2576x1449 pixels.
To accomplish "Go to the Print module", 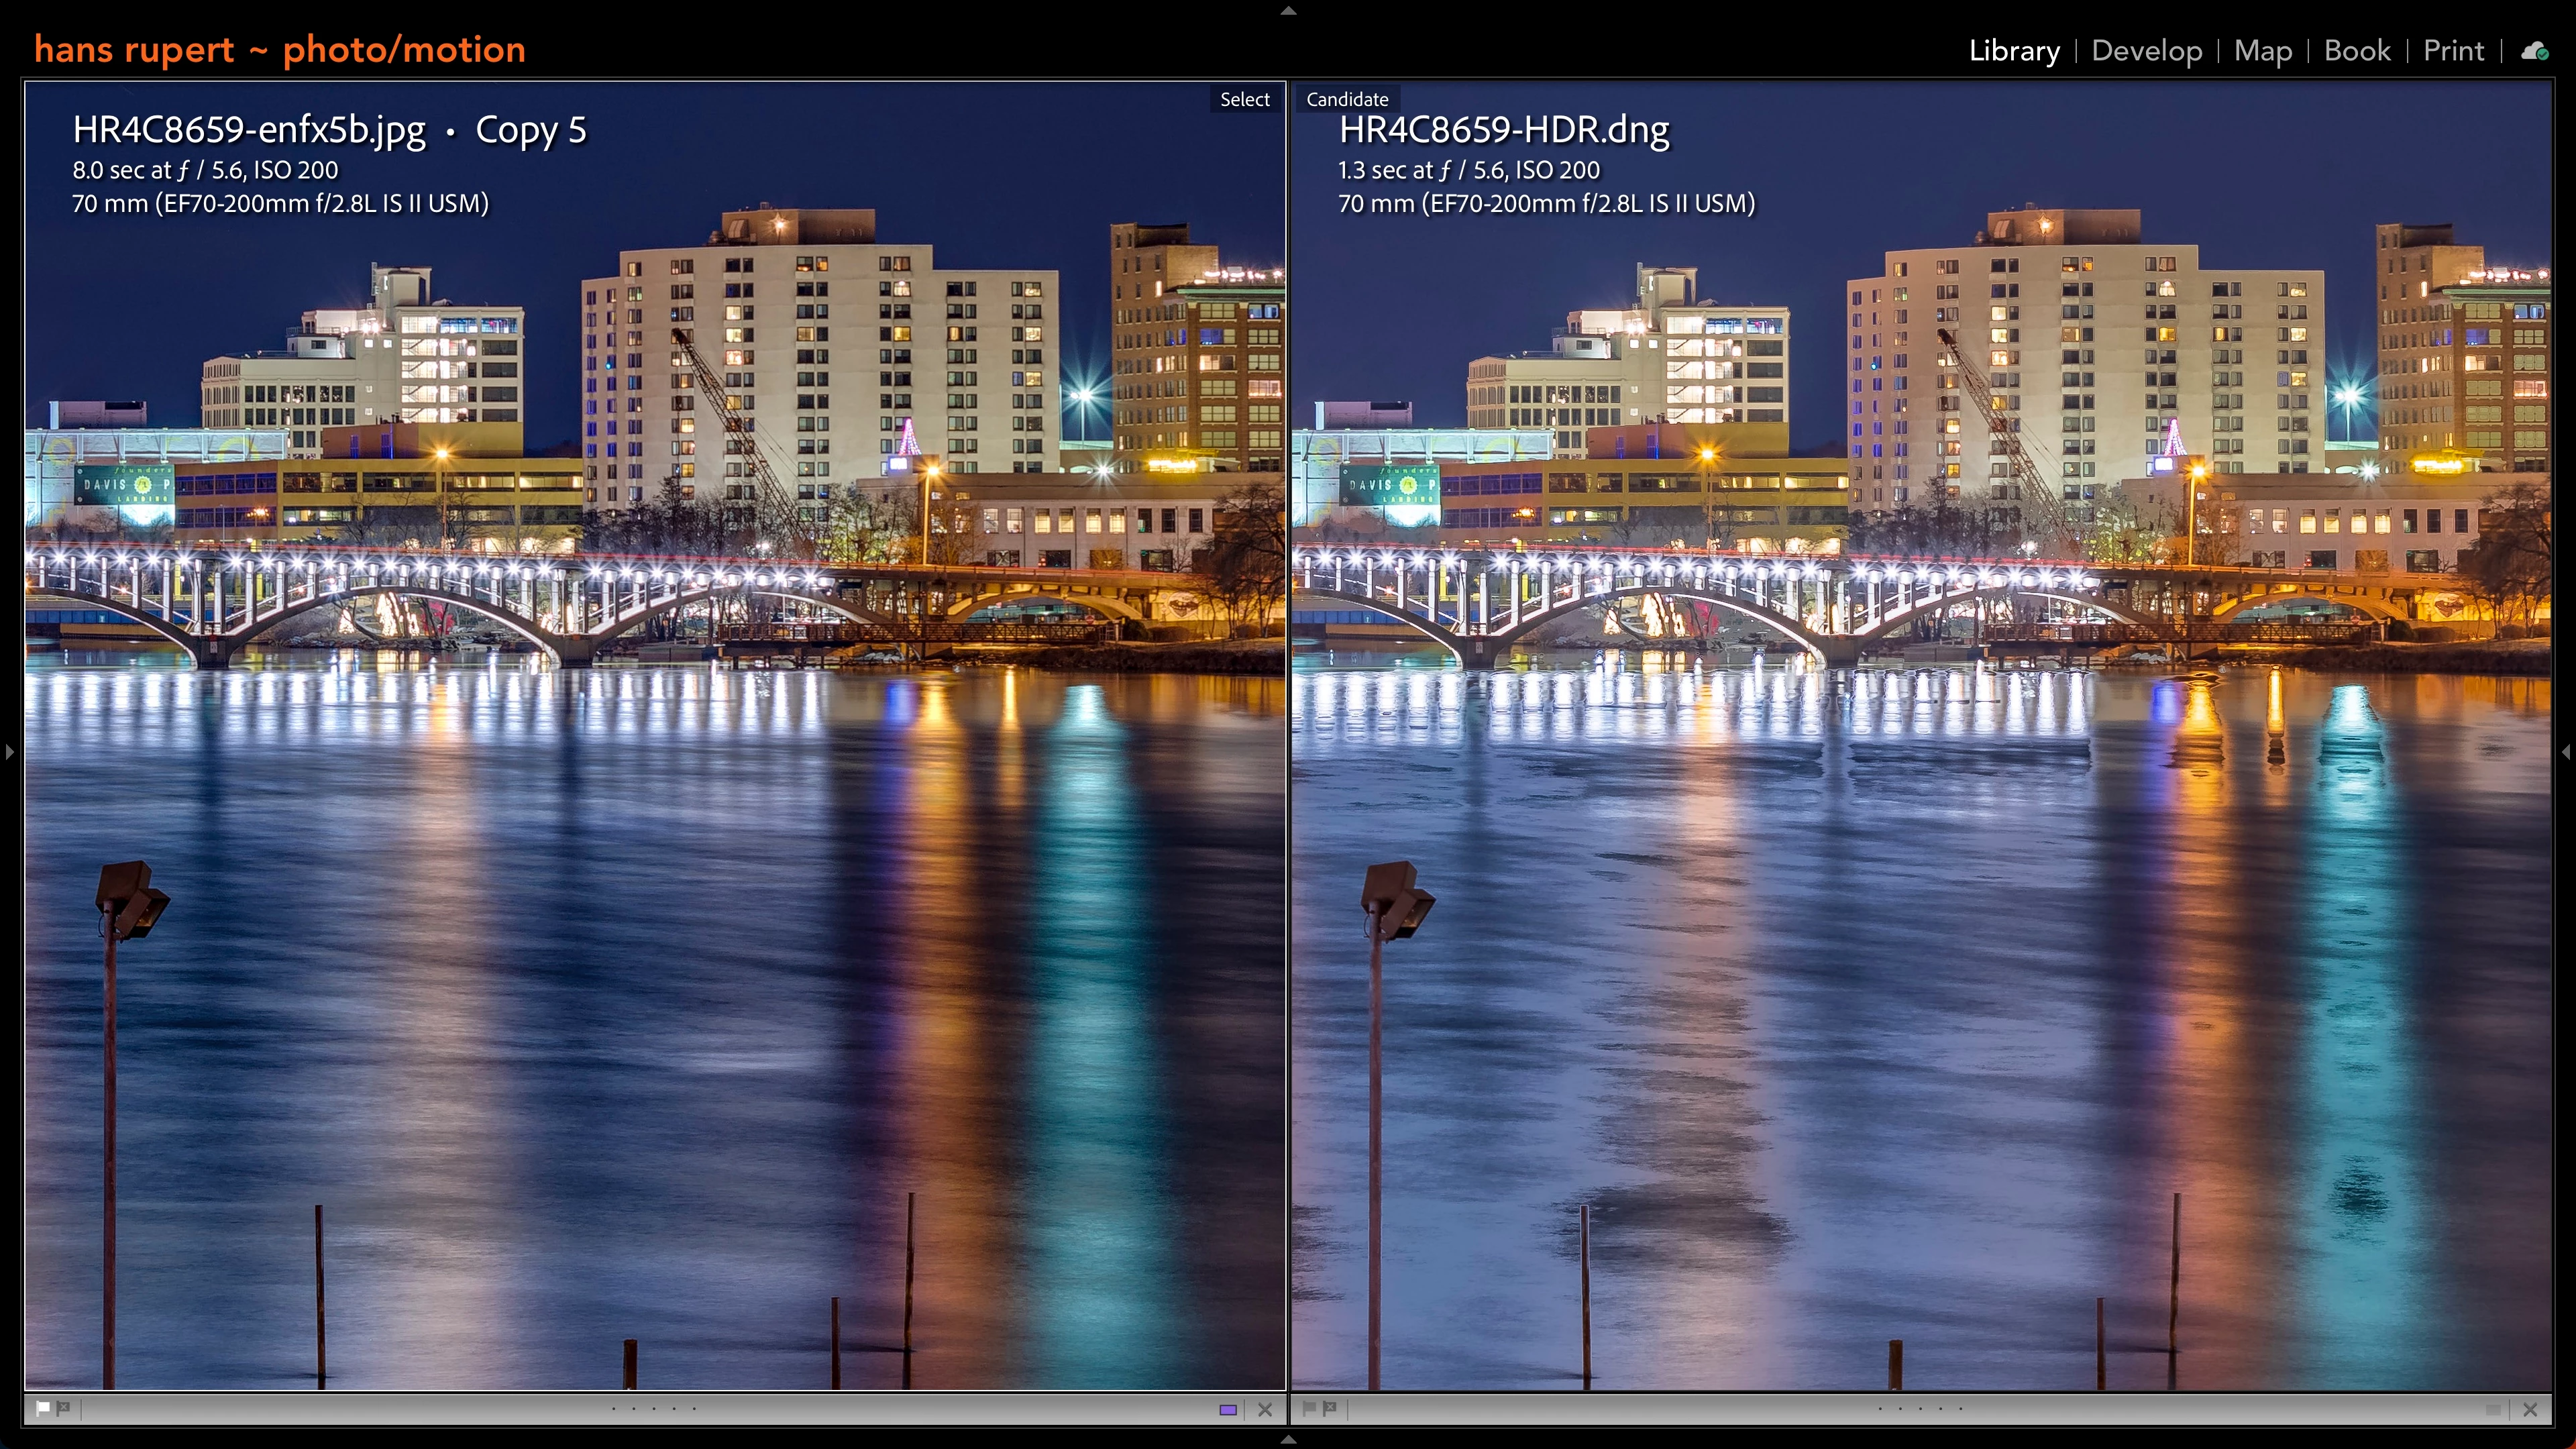I will pyautogui.click(x=2453, y=51).
